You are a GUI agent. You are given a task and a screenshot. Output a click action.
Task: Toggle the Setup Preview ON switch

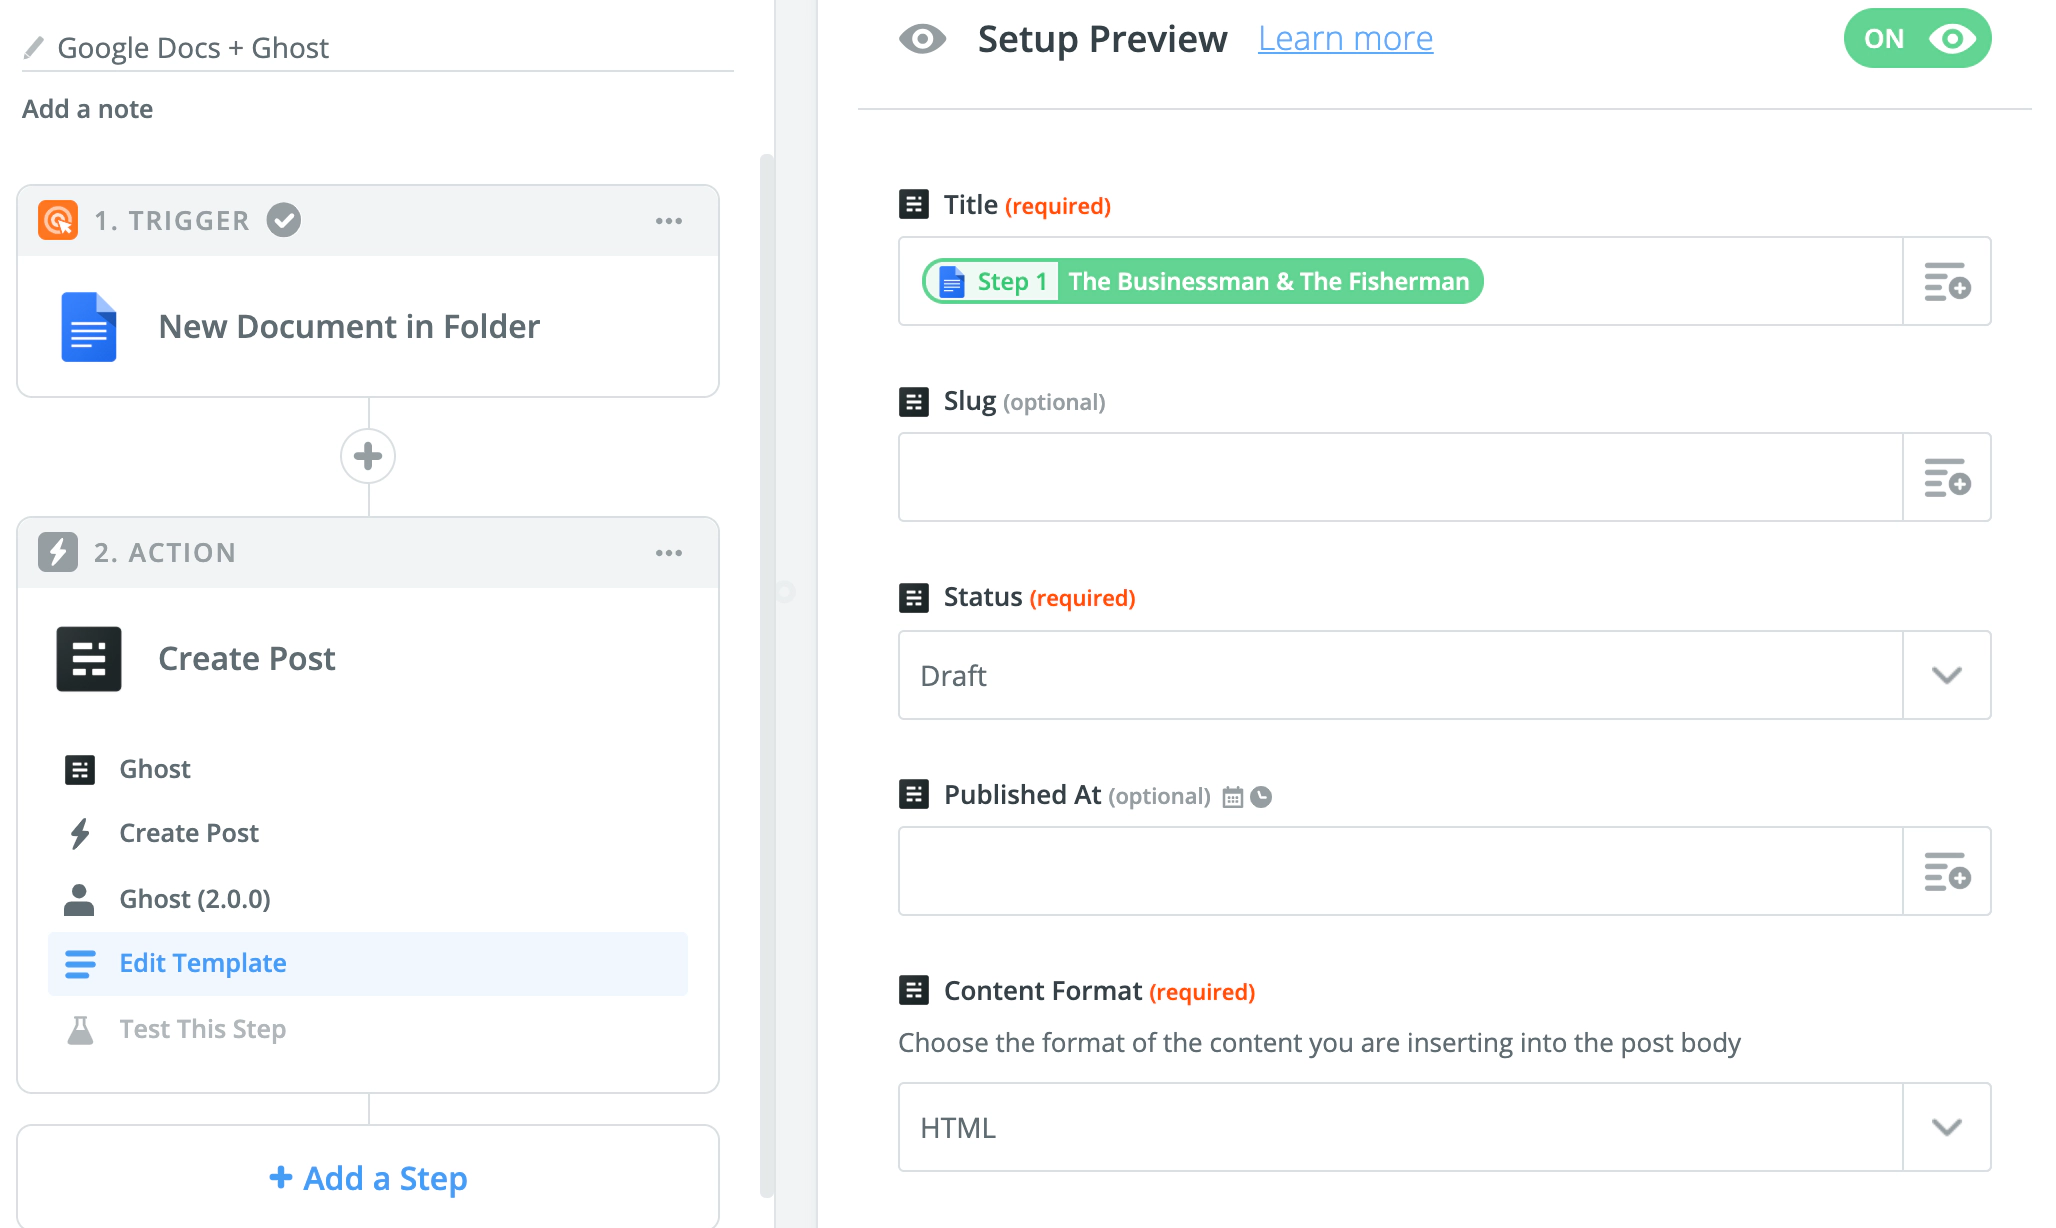(1917, 39)
